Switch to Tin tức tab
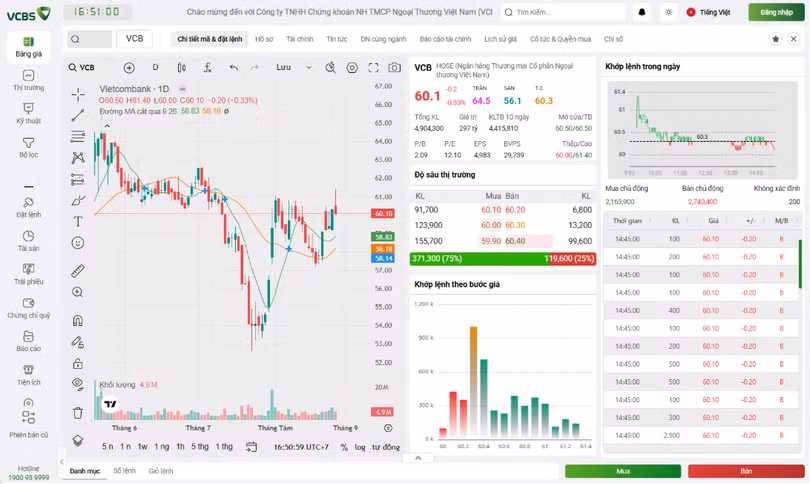Image resolution: width=810 pixels, height=484 pixels. (337, 39)
